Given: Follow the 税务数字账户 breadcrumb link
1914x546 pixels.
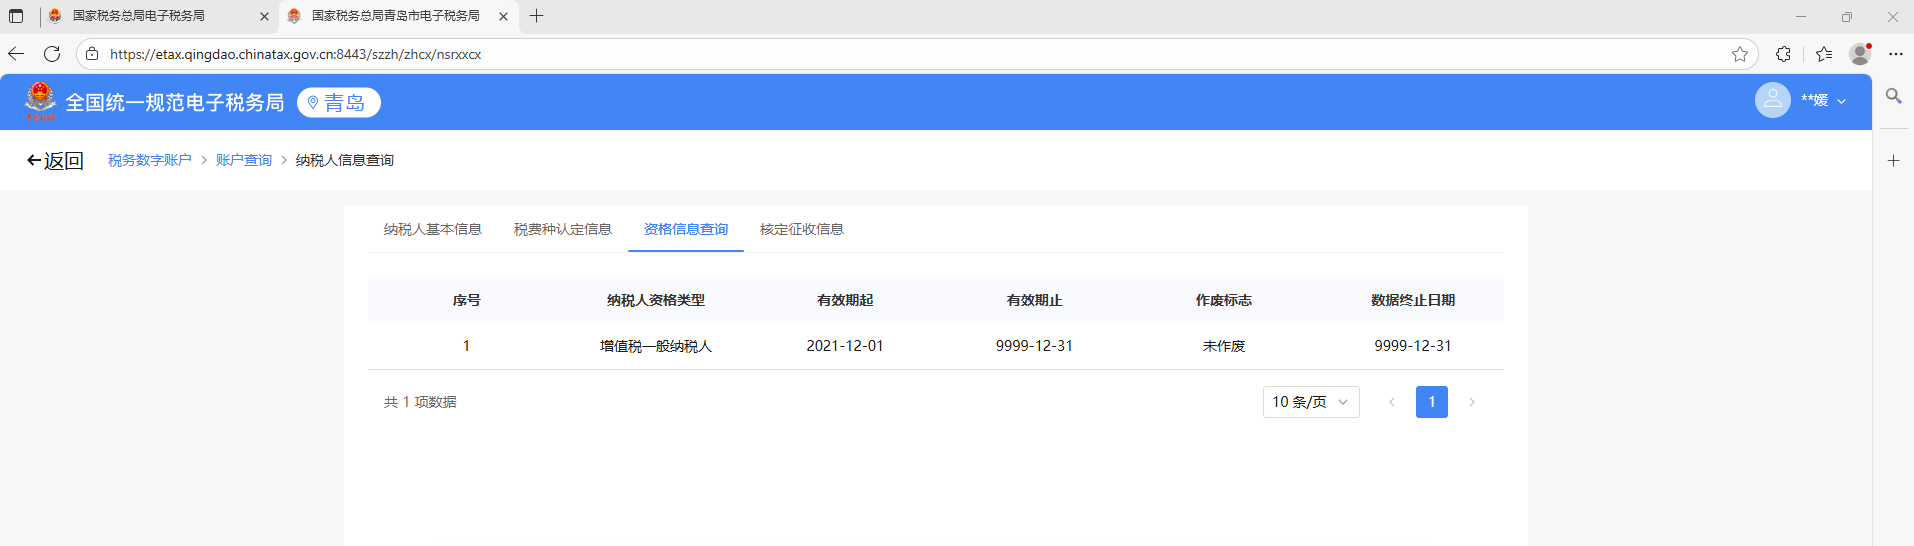Looking at the screenshot, I should [x=149, y=161].
